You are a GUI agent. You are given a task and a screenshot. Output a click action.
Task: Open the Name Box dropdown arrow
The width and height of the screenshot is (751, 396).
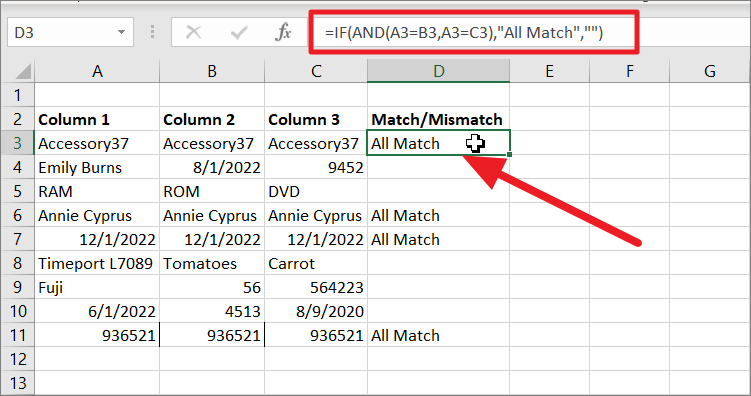(121, 32)
